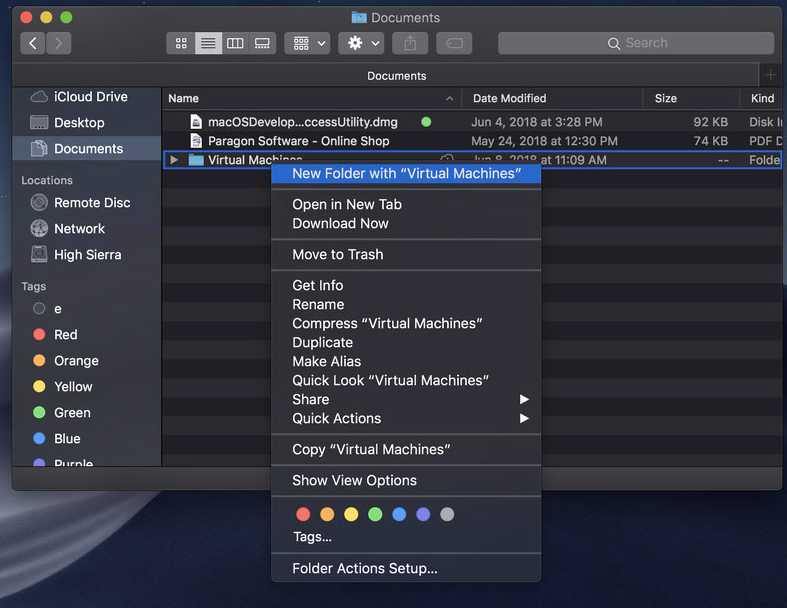
Task: Click in the Search field
Action: click(636, 43)
